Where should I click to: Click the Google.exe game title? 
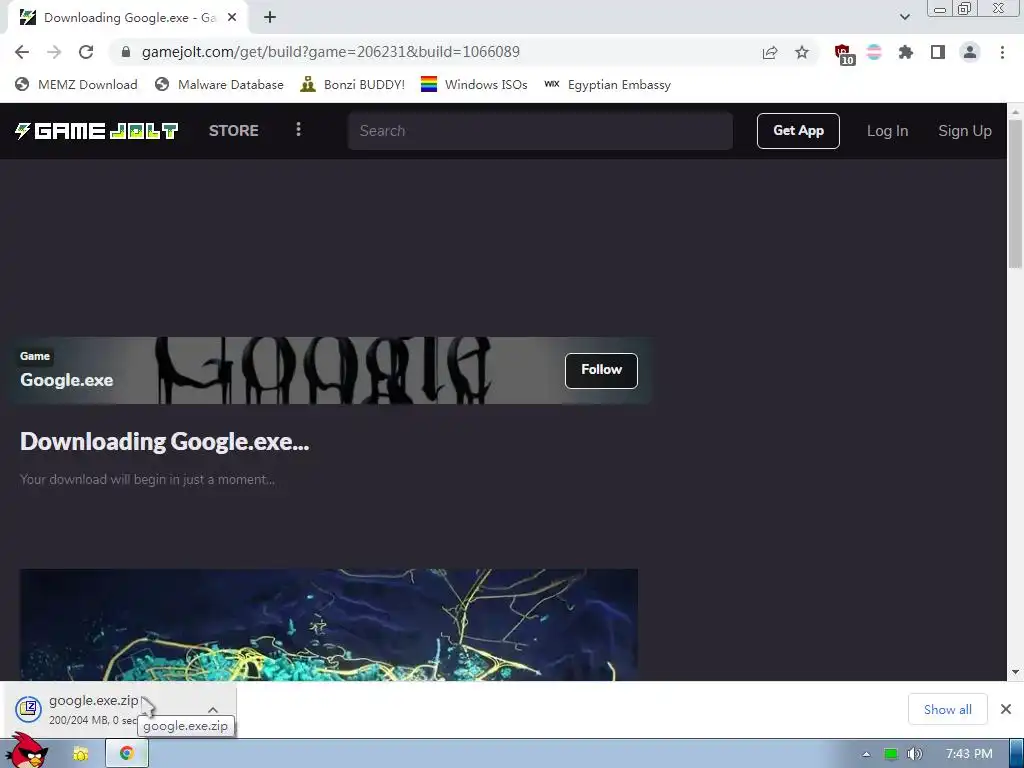tap(67, 380)
